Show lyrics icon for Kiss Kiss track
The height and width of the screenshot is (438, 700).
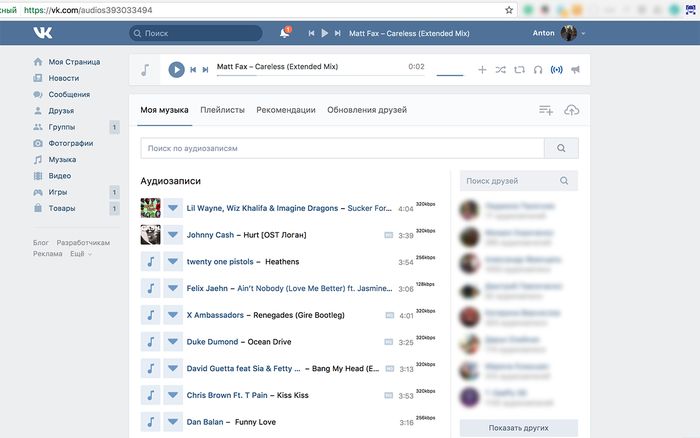coord(388,395)
